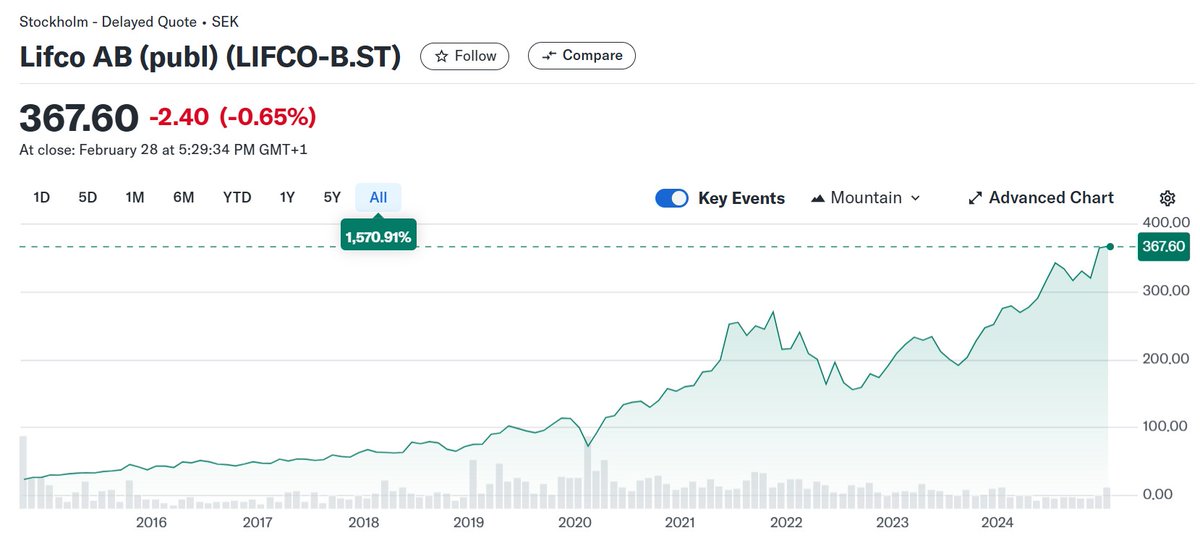Click the 400.00 y-axis label
The height and width of the screenshot is (549, 1200).
click(1165, 223)
